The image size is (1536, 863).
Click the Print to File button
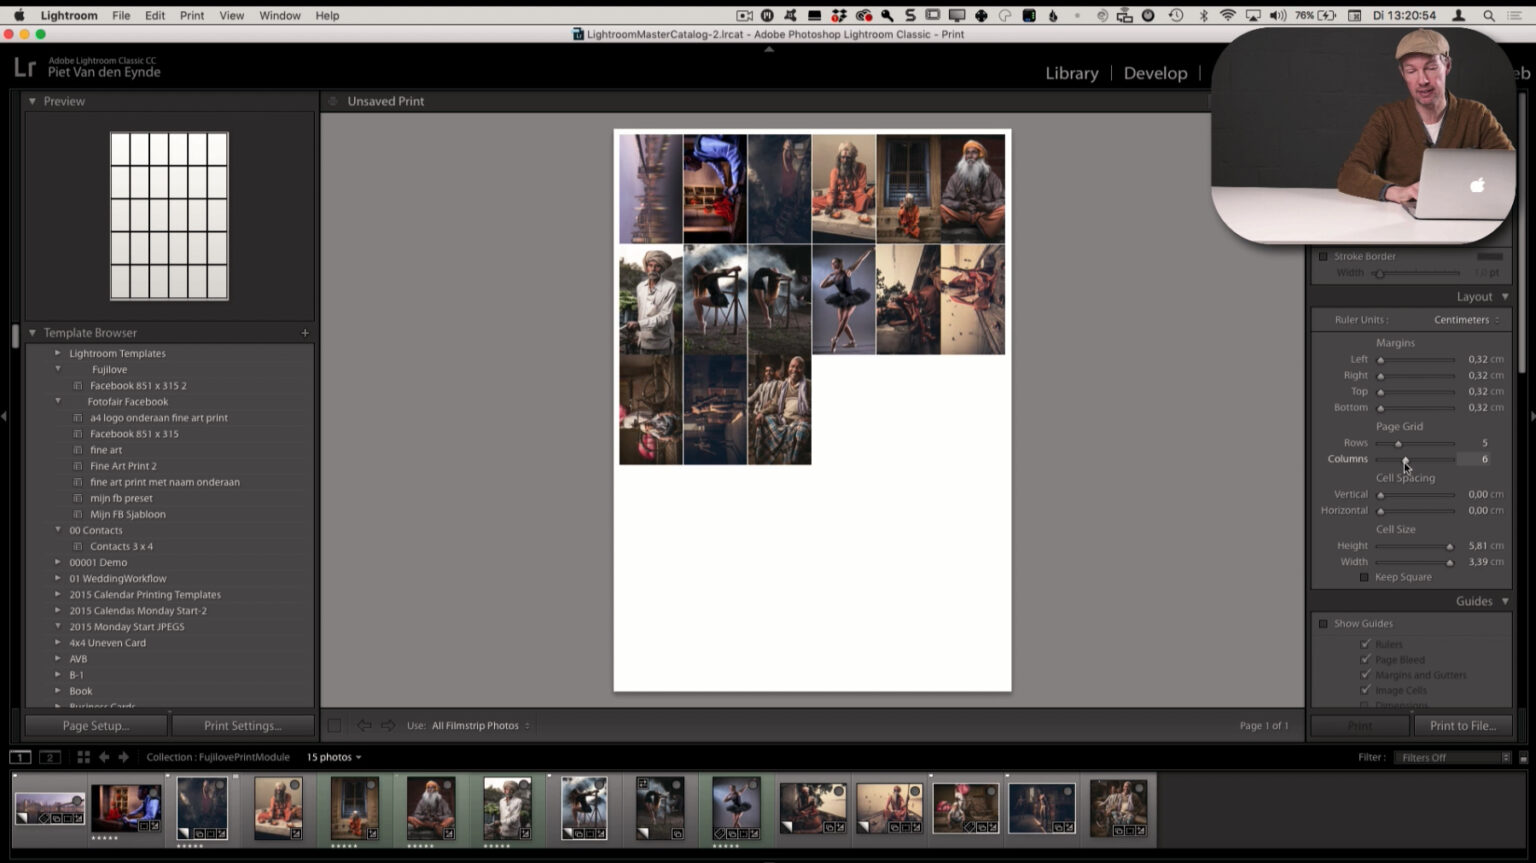(x=1463, y=725)
